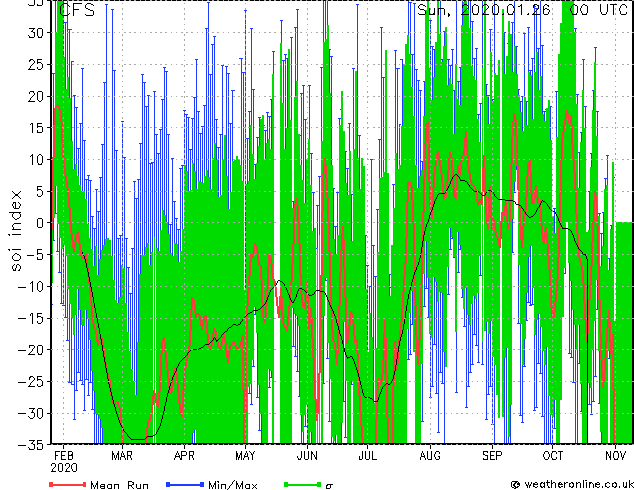Click the y-axis value 25
This screenshot has width=634, height=490.
coord(36,64)
